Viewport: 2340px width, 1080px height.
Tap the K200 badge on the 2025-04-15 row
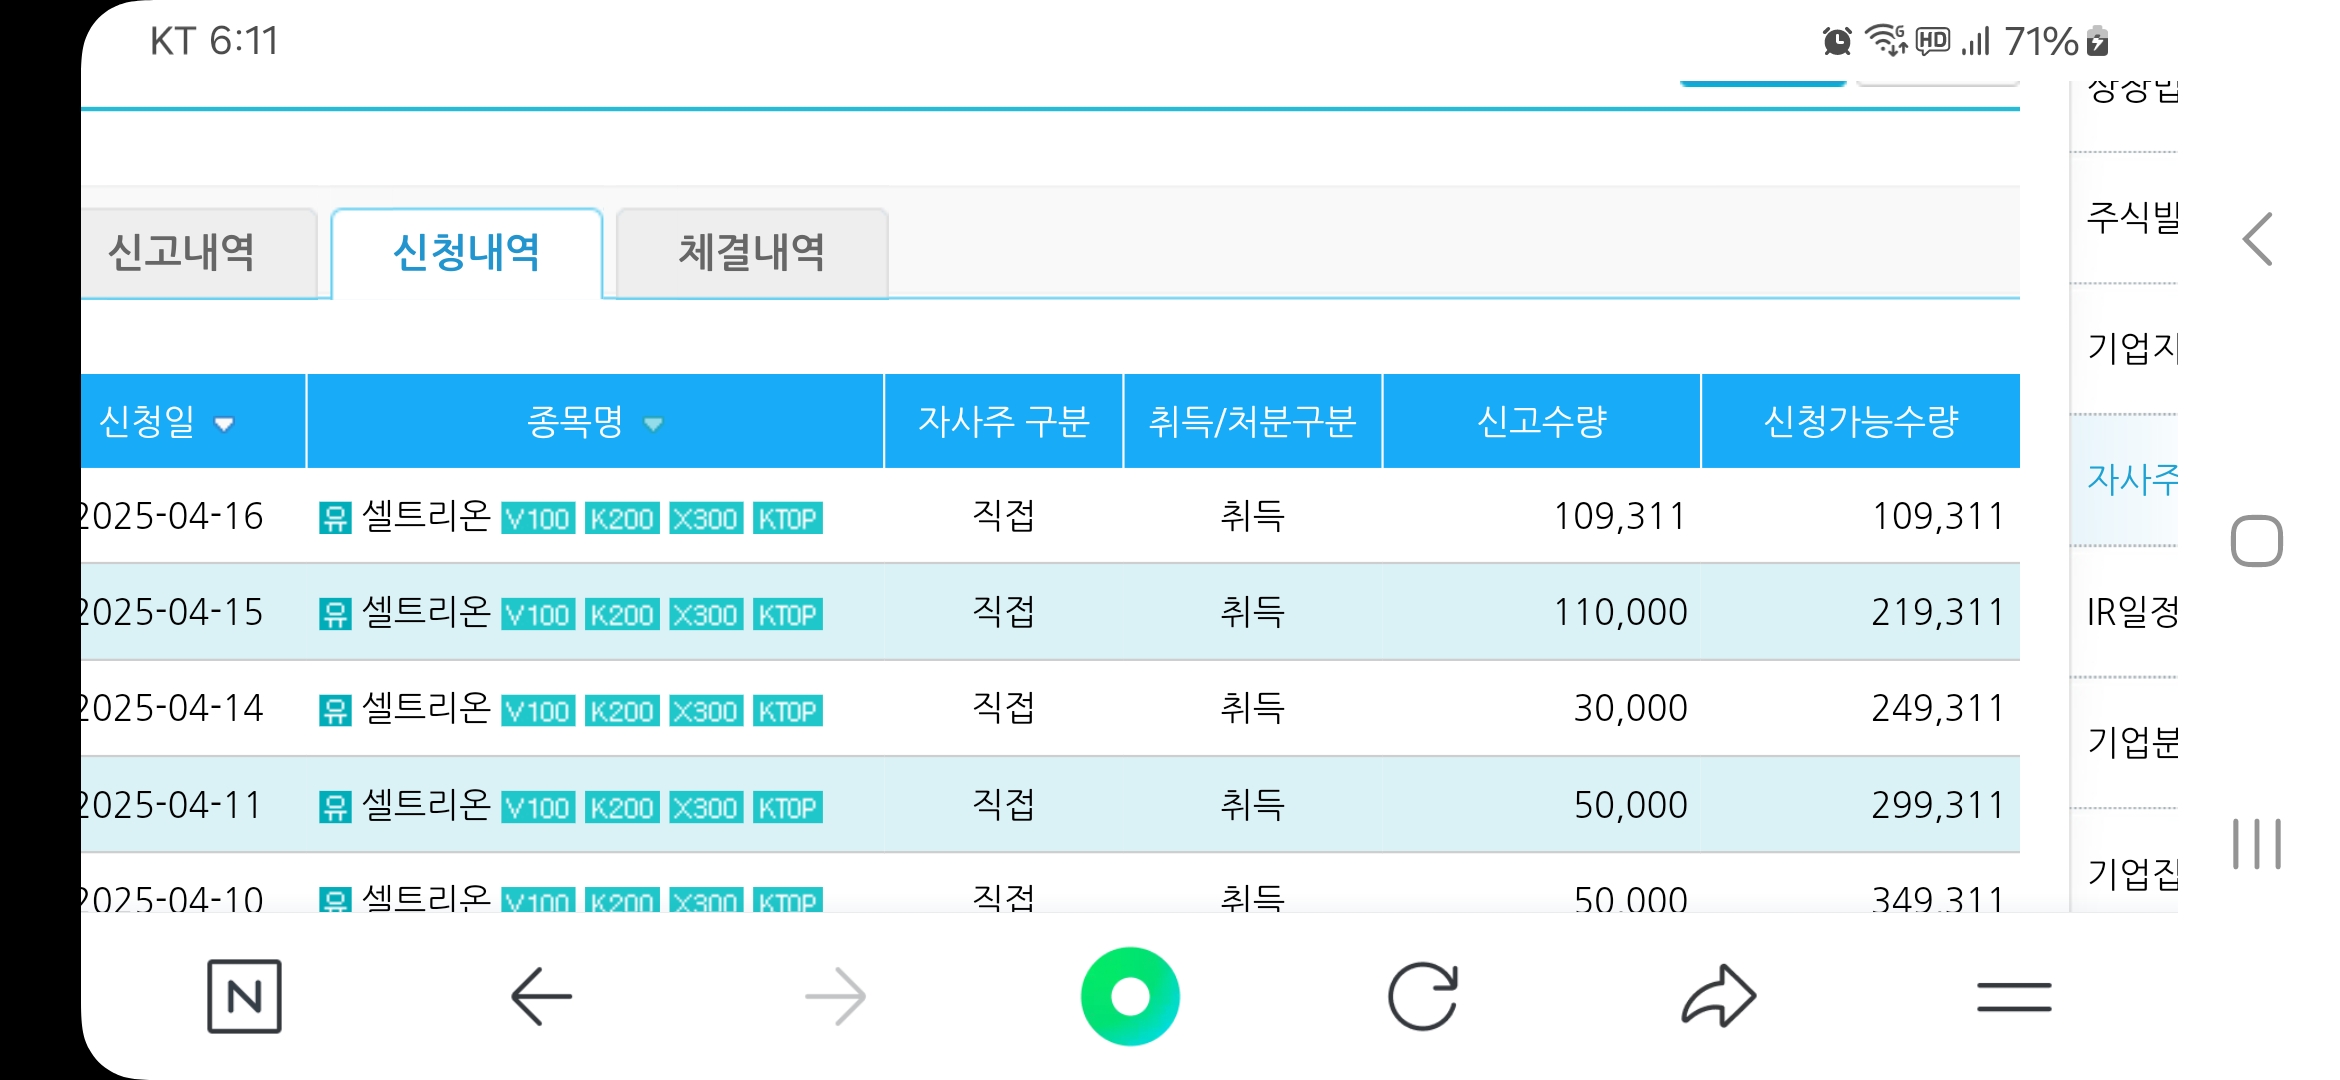tap(621, 615)
